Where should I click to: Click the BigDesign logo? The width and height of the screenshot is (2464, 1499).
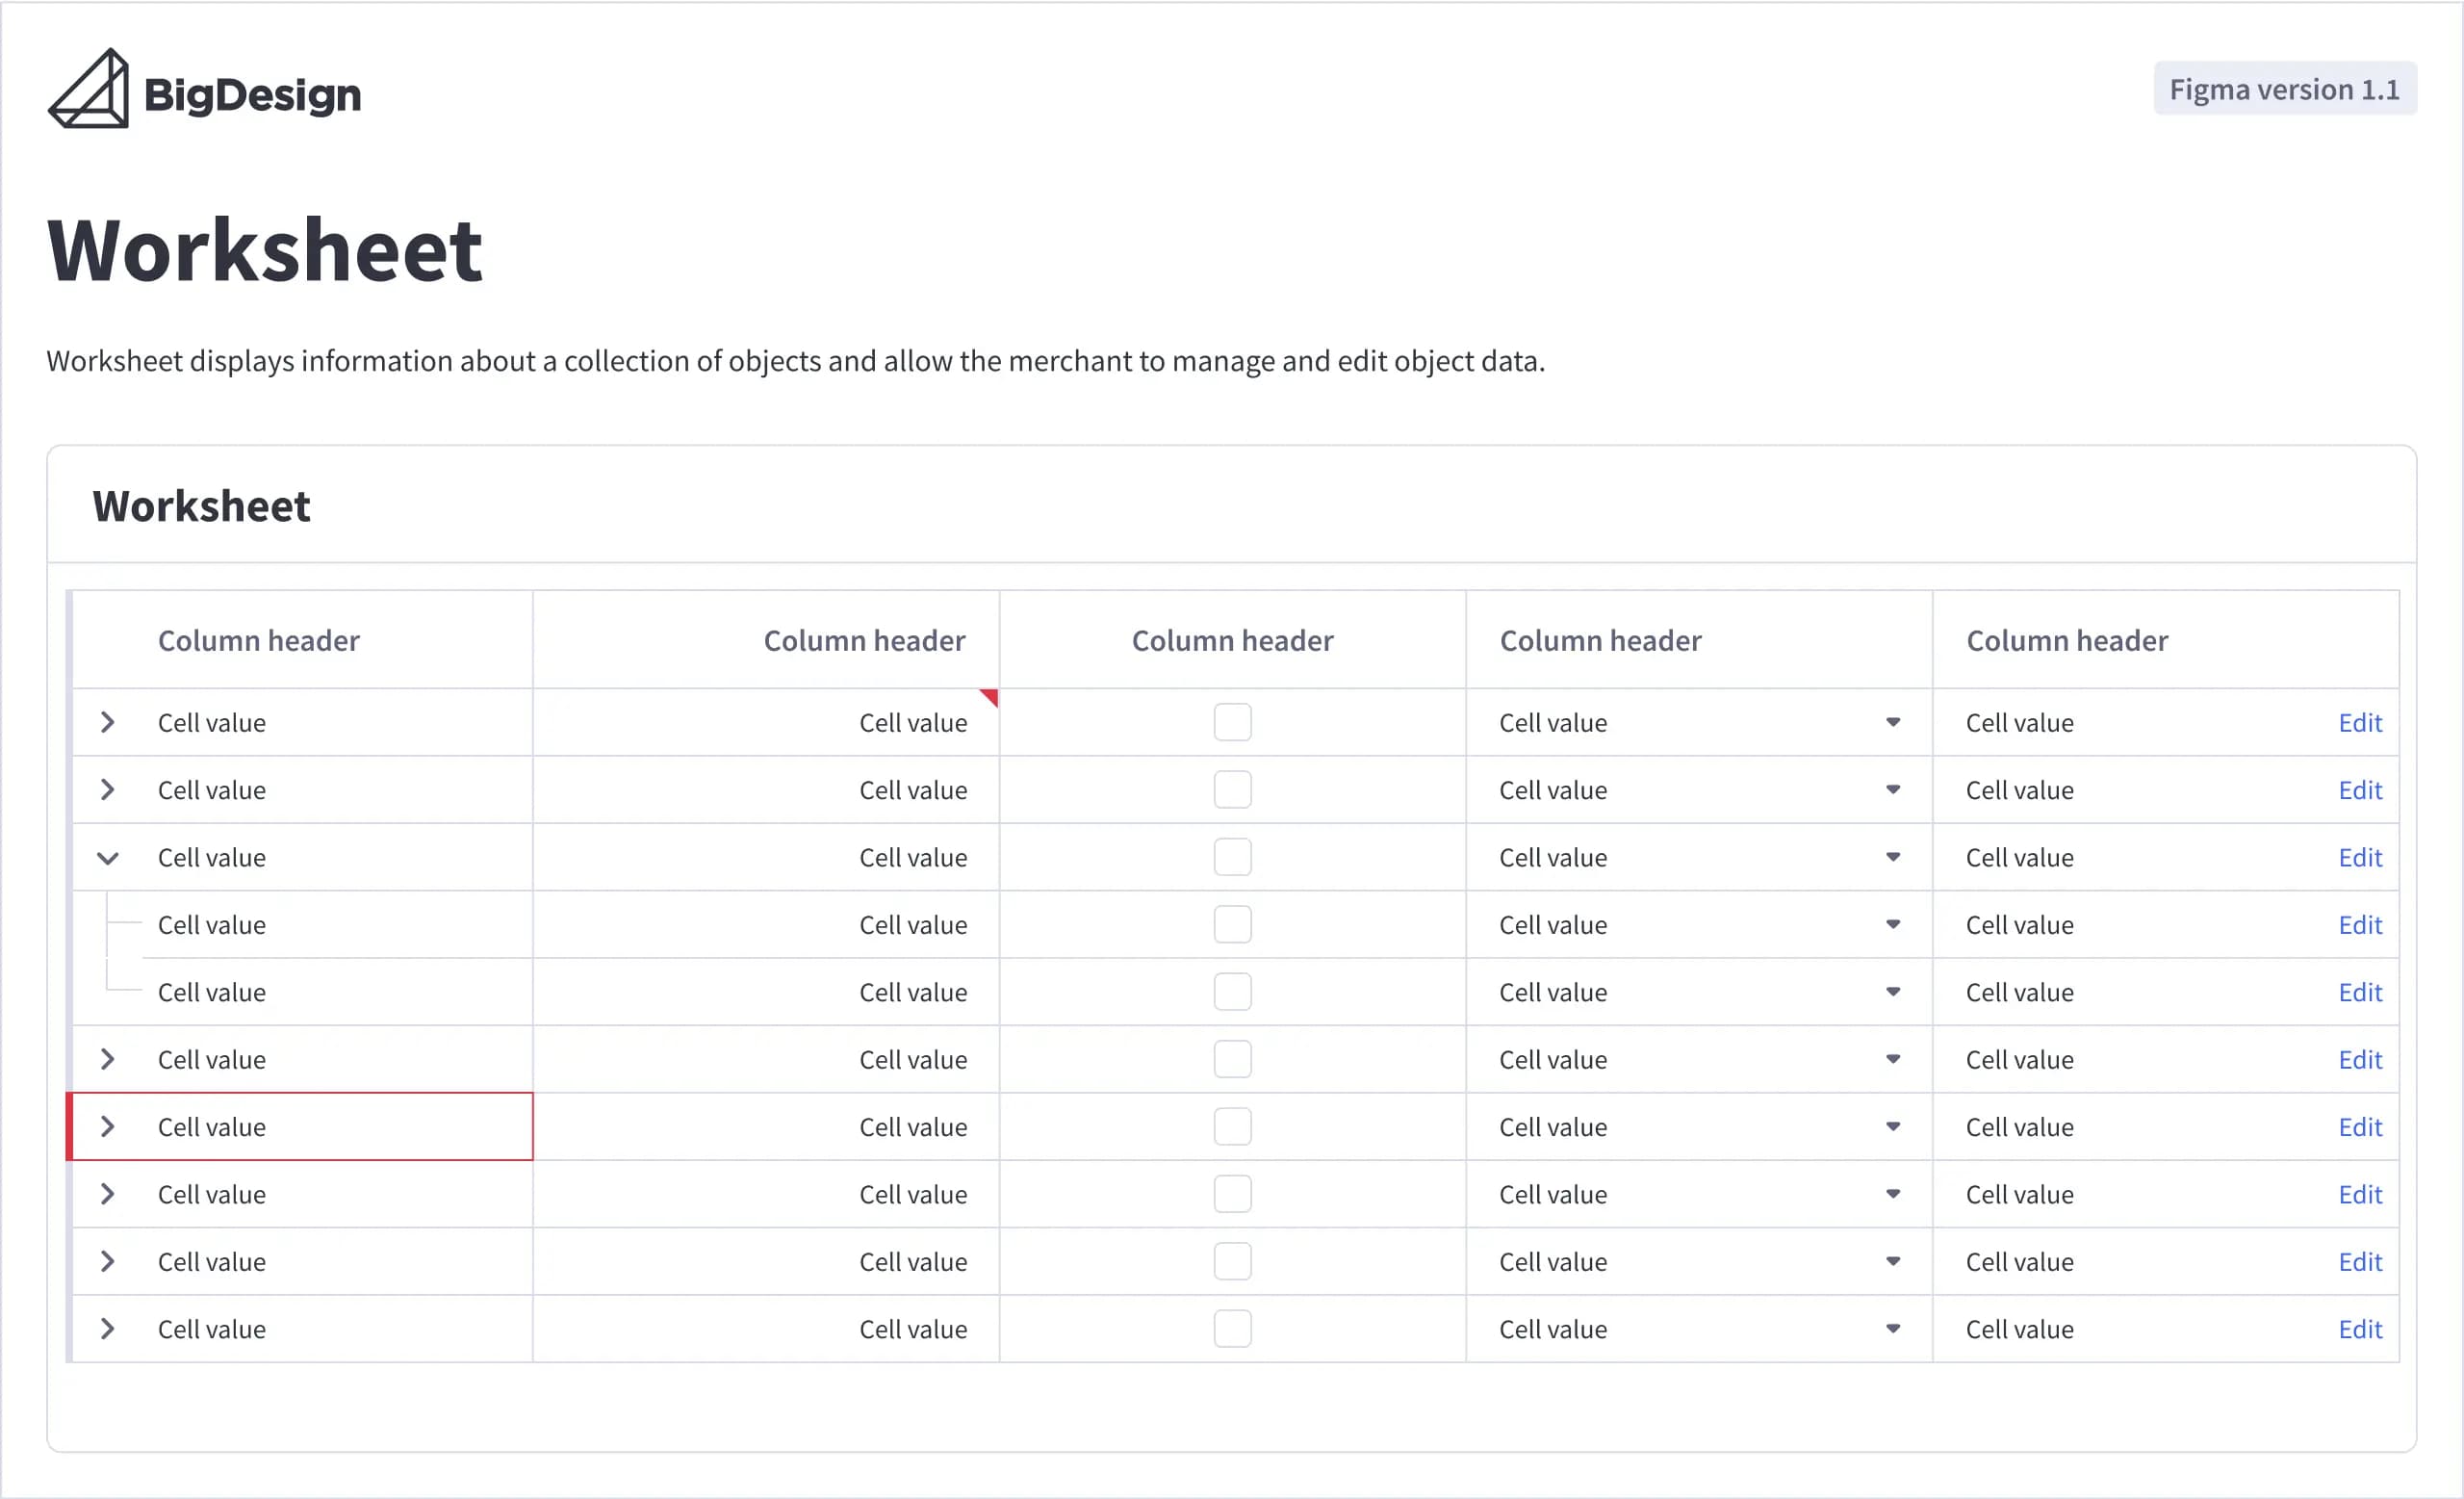[205, 90]
